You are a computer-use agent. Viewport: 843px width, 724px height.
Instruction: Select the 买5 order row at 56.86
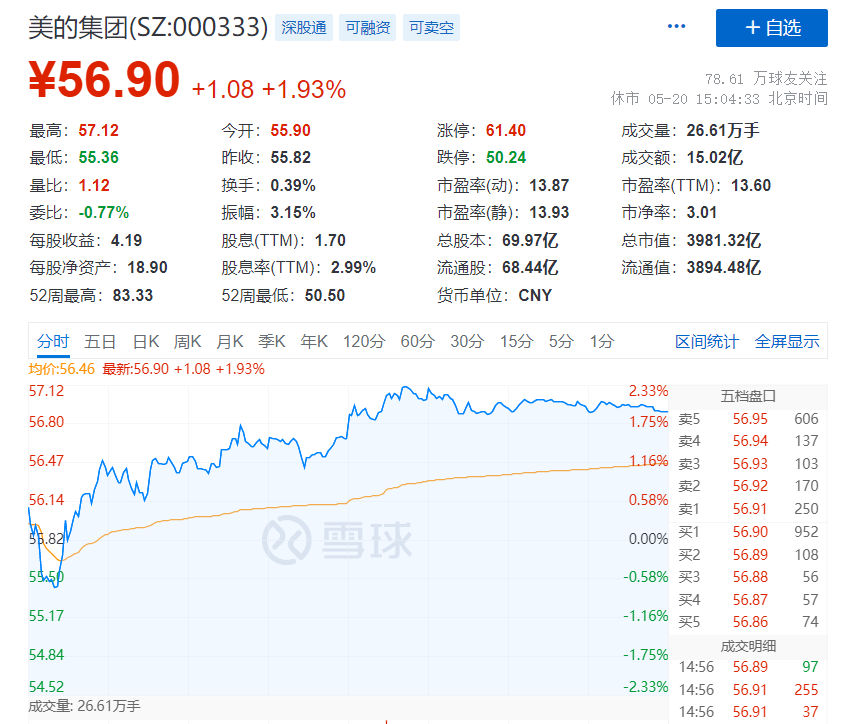pos(748,622)
